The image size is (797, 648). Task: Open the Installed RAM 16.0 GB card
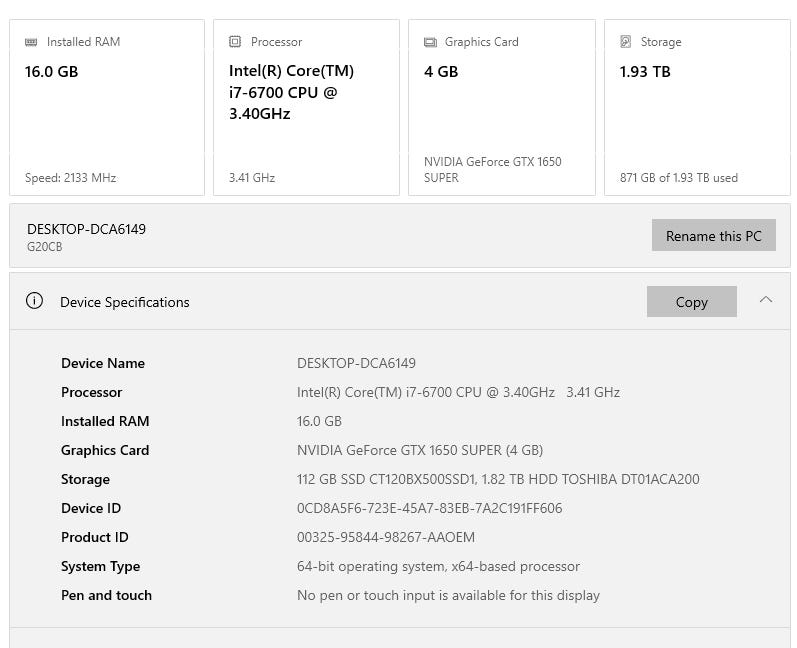107,107
